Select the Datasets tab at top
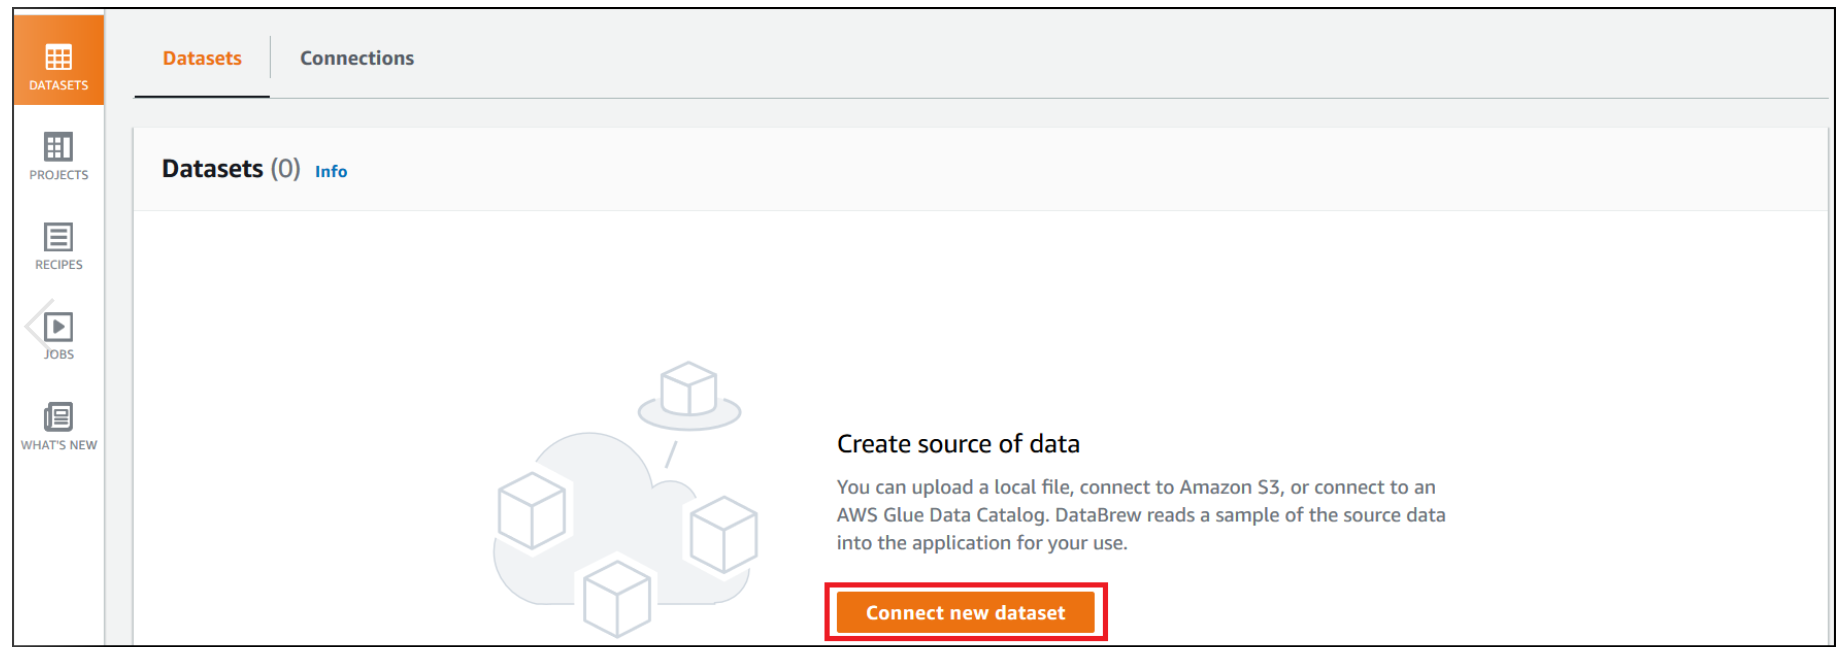Image resolution: width=1846 pixels, height=657 pixels. [202, 58]
